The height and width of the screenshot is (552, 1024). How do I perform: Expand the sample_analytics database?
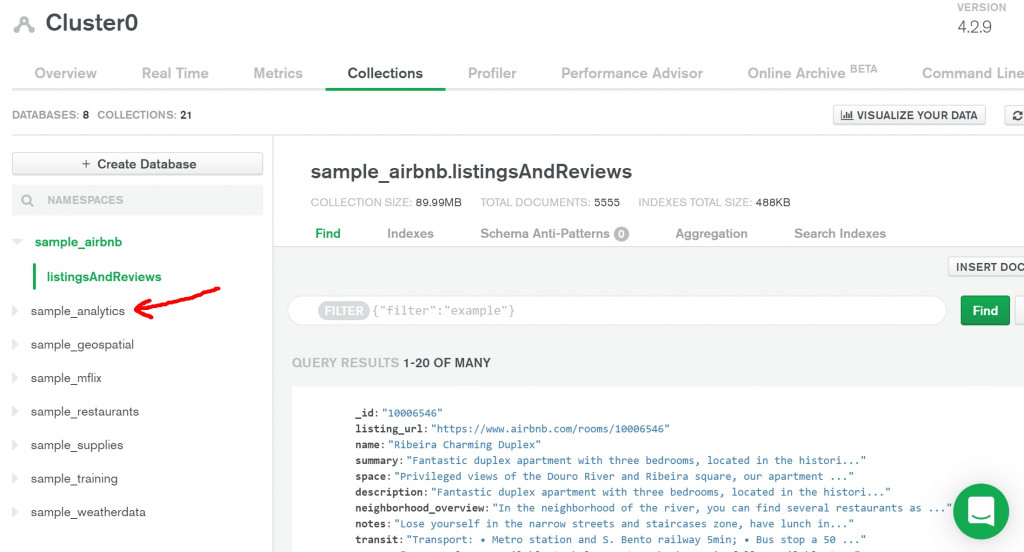pos(15,311)
